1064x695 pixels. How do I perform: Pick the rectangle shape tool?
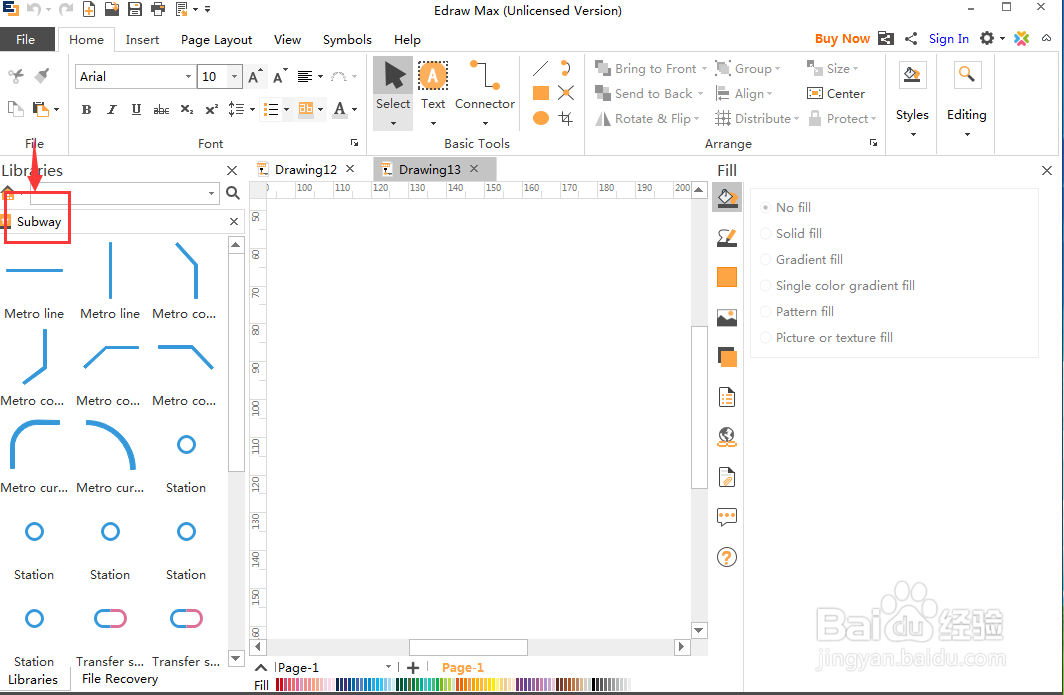pos(541,93)
